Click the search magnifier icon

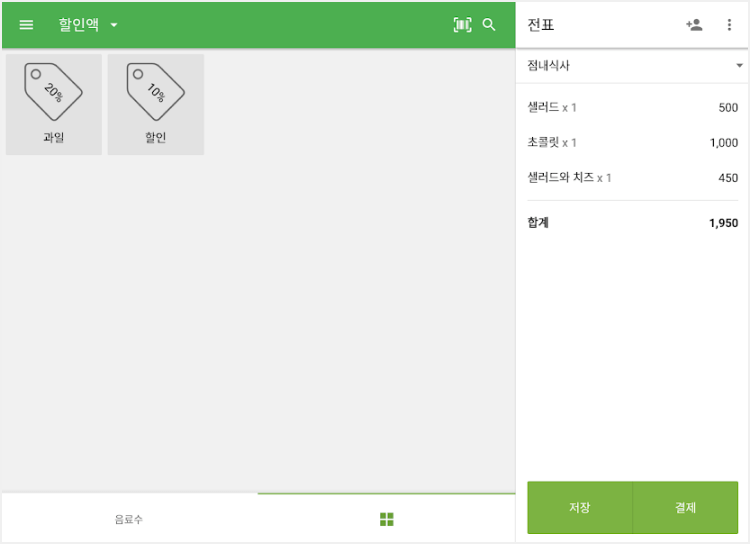489,25
